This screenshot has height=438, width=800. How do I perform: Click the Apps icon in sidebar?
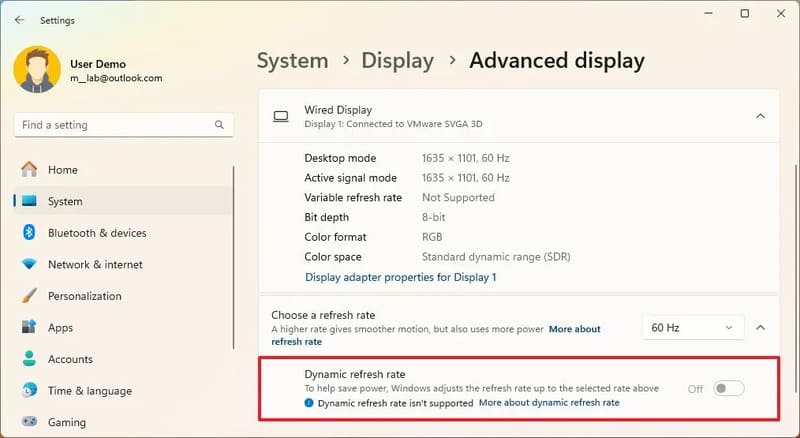click(x=29, y=327)
